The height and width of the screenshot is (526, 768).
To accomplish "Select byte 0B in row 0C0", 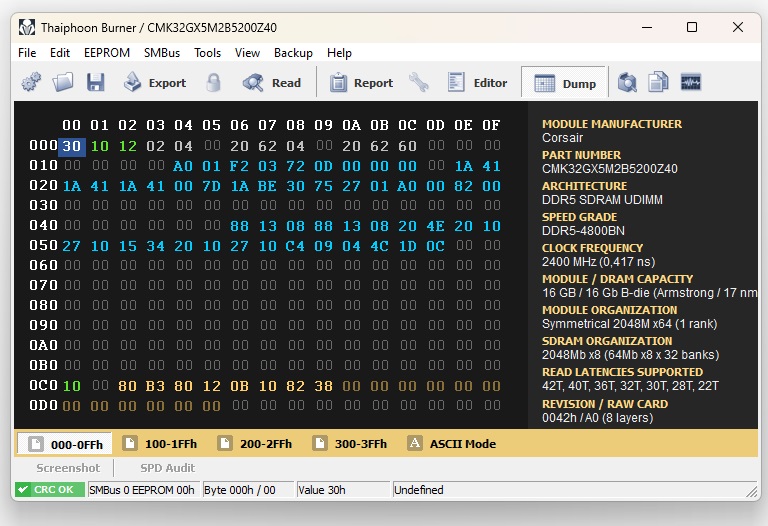I will coord(240,386).
